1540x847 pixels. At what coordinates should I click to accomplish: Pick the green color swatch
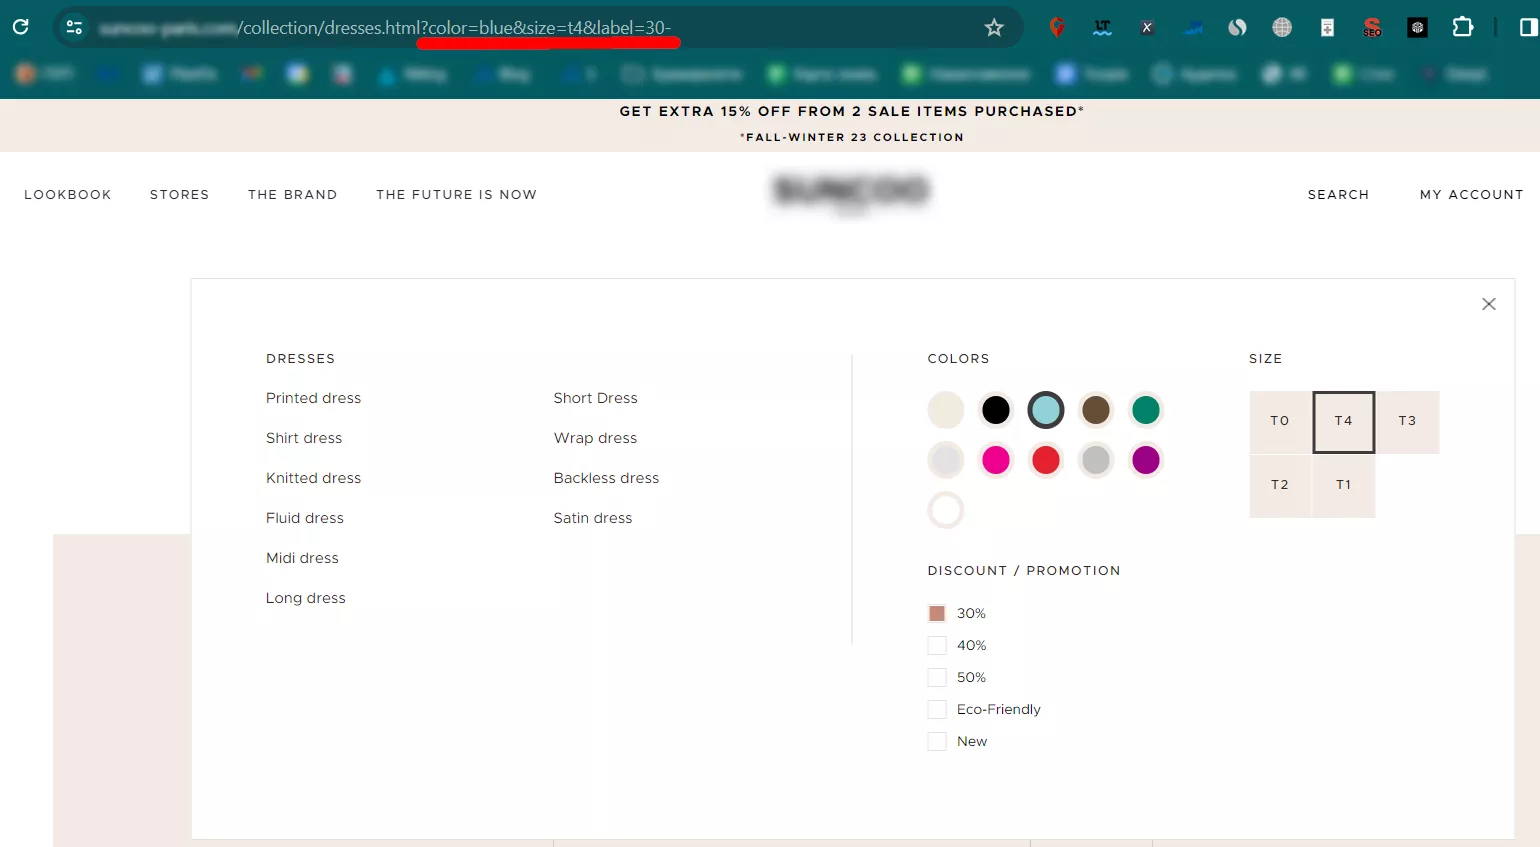1146,410
